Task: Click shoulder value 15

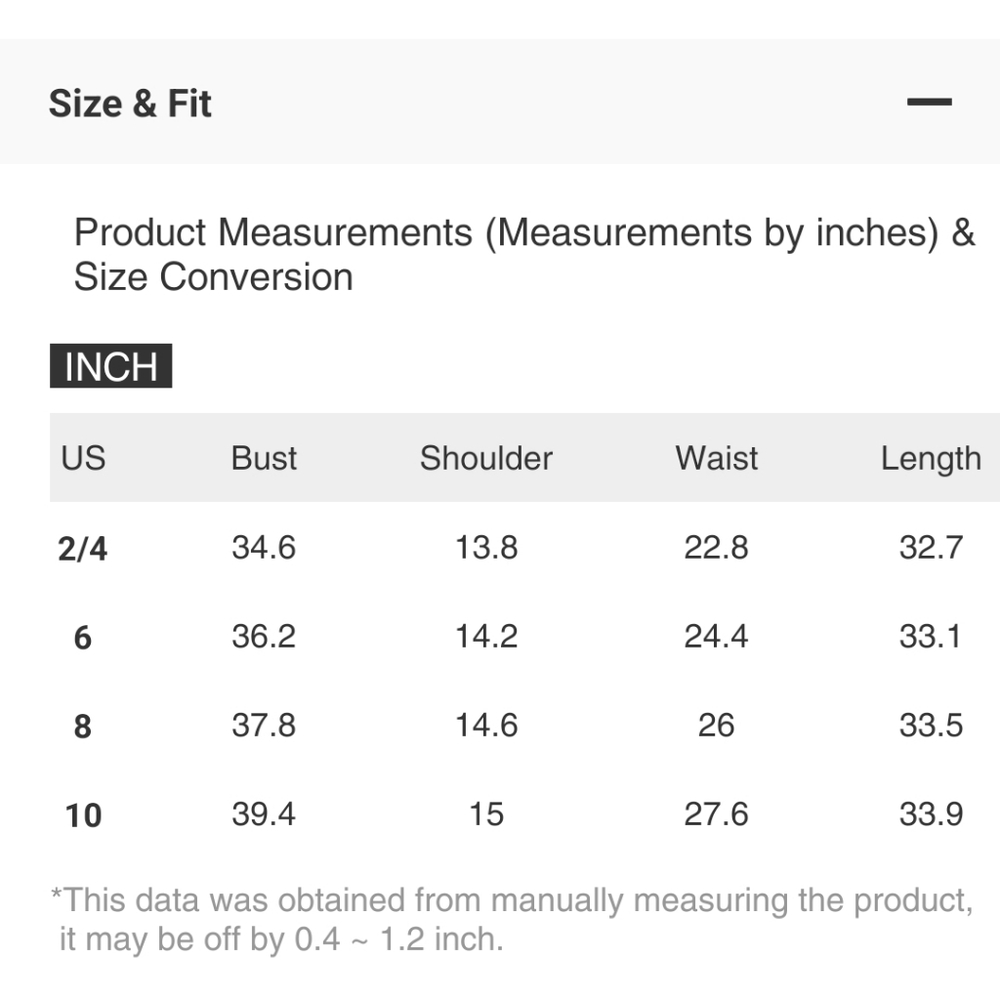Action: pos(486,814)
